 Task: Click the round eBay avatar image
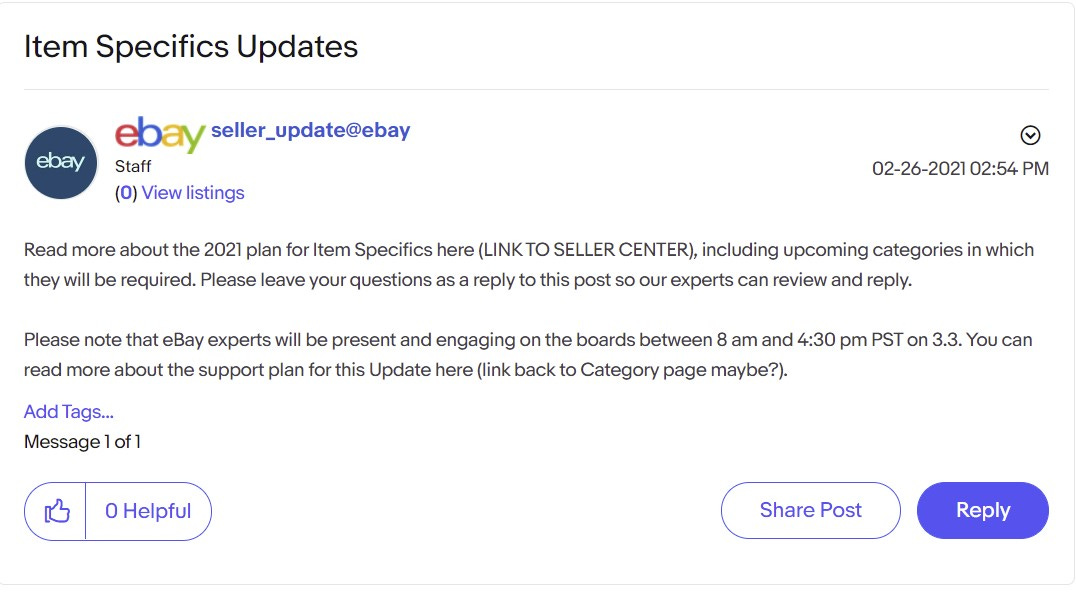pyautogui.click(x=61, y=163)
